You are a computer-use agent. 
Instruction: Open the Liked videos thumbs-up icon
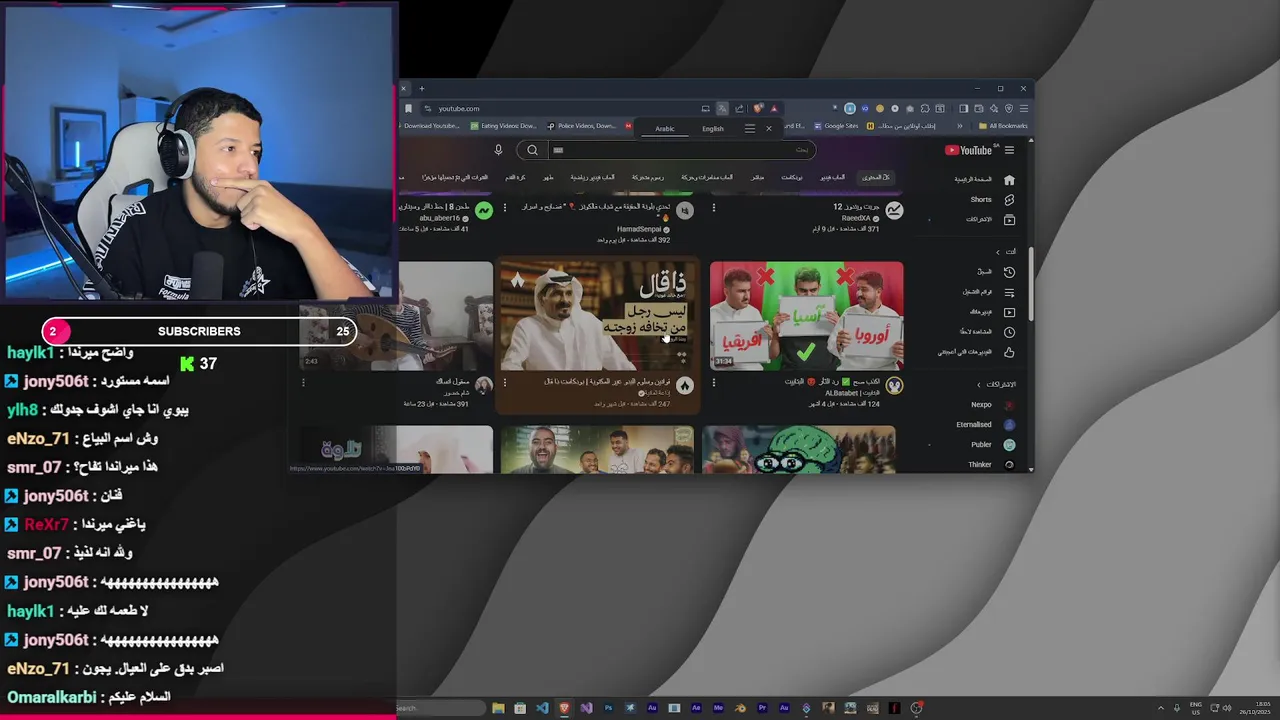pyautogui.click(x=1009, y=352)
